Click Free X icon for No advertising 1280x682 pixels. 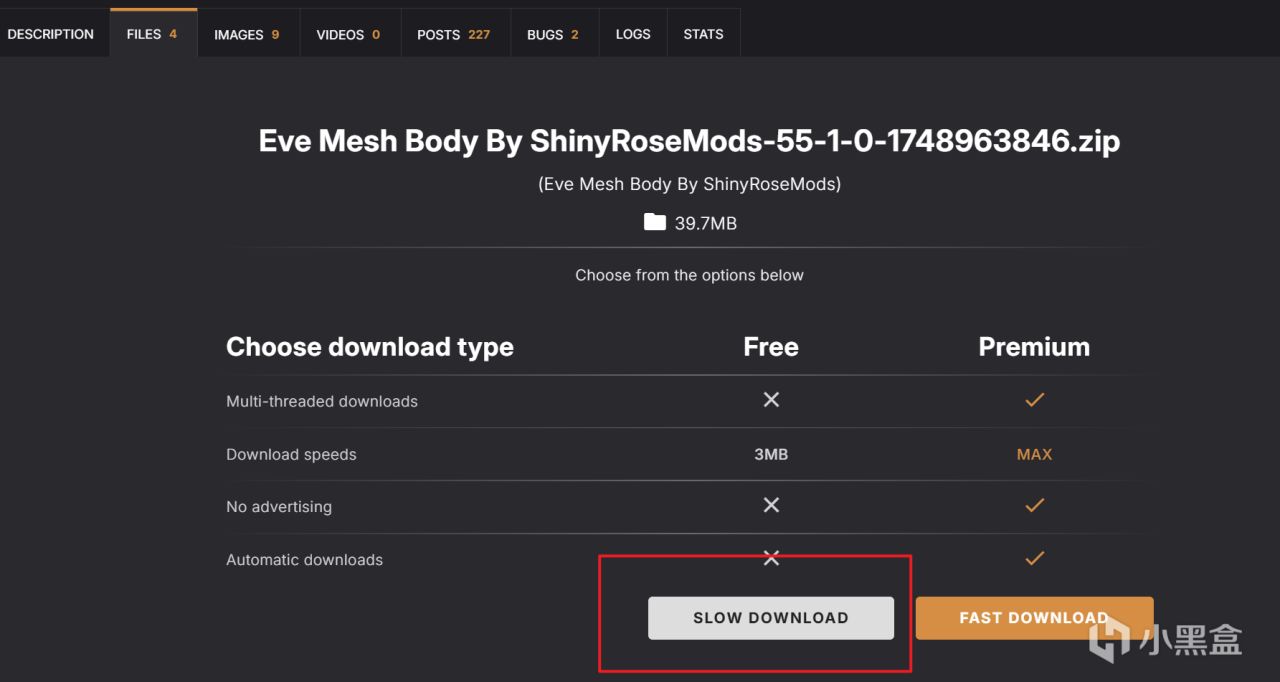click(x=771, y=506)
